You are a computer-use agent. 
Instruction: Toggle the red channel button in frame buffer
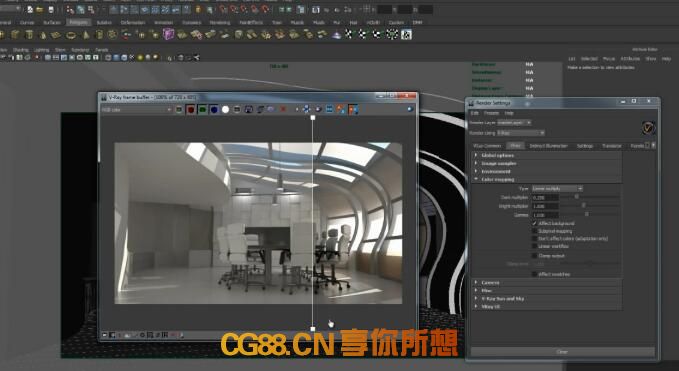coord(191,110)
